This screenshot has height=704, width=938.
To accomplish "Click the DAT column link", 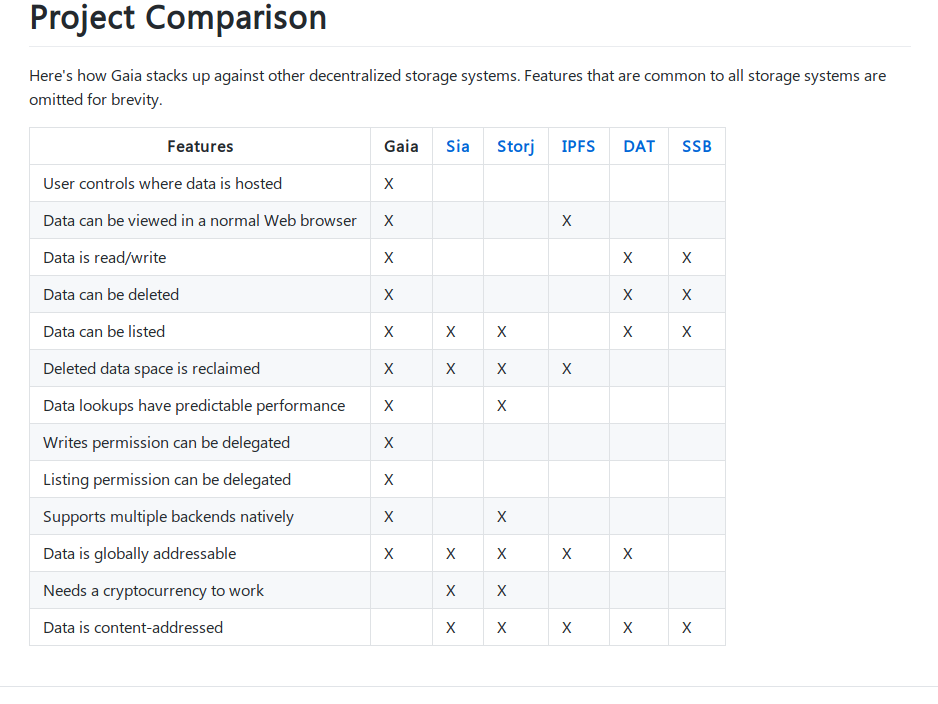I will (638, 146).
